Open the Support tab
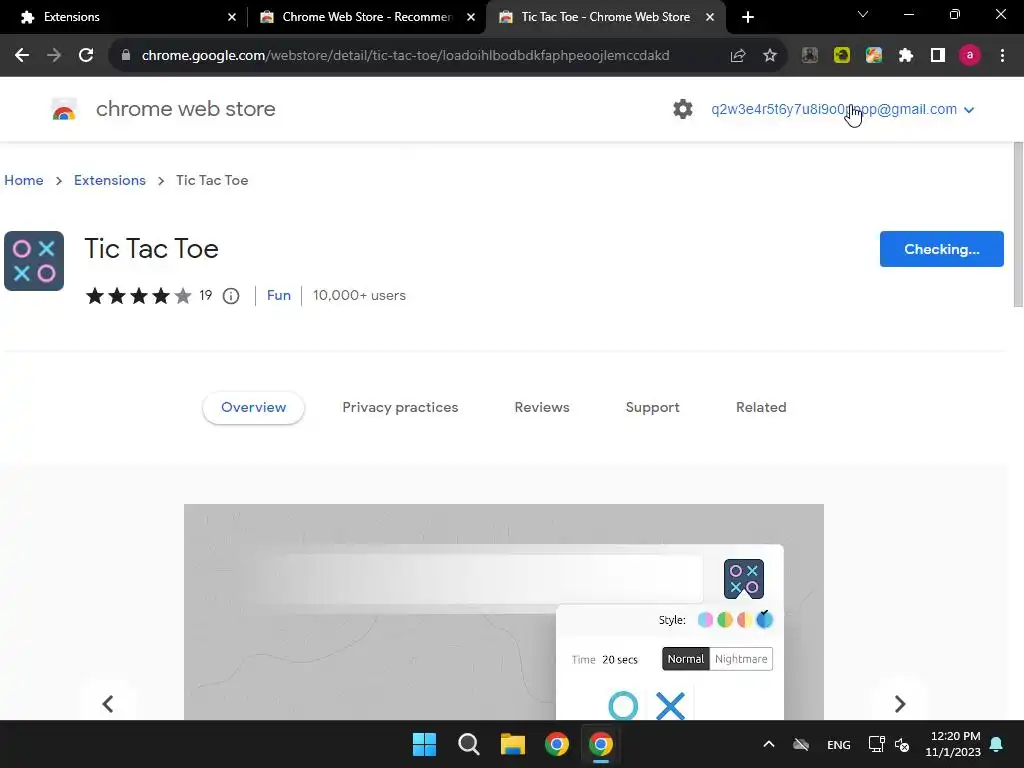This screenshot has height=768, width=1024. coord(652,408)
